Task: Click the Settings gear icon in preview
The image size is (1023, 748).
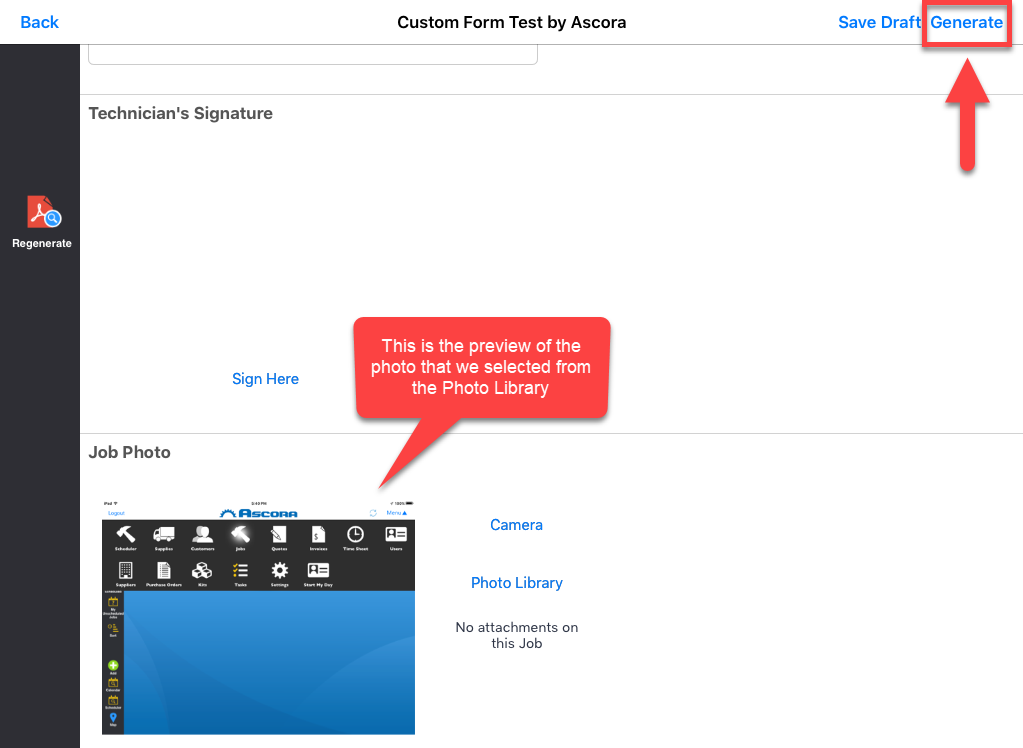Action: [x=280, y=571]
